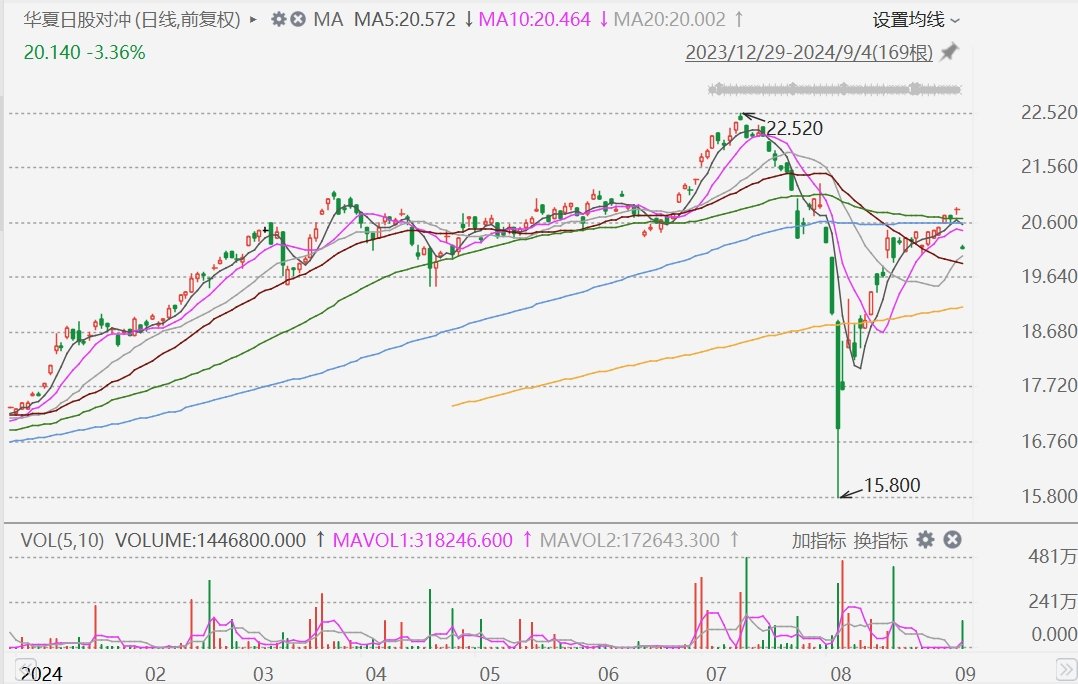Open the 2023/12/29-2024/9/4 date range selector
The height and width of the screenshot is (684, 1078).
tap(808, 52)
